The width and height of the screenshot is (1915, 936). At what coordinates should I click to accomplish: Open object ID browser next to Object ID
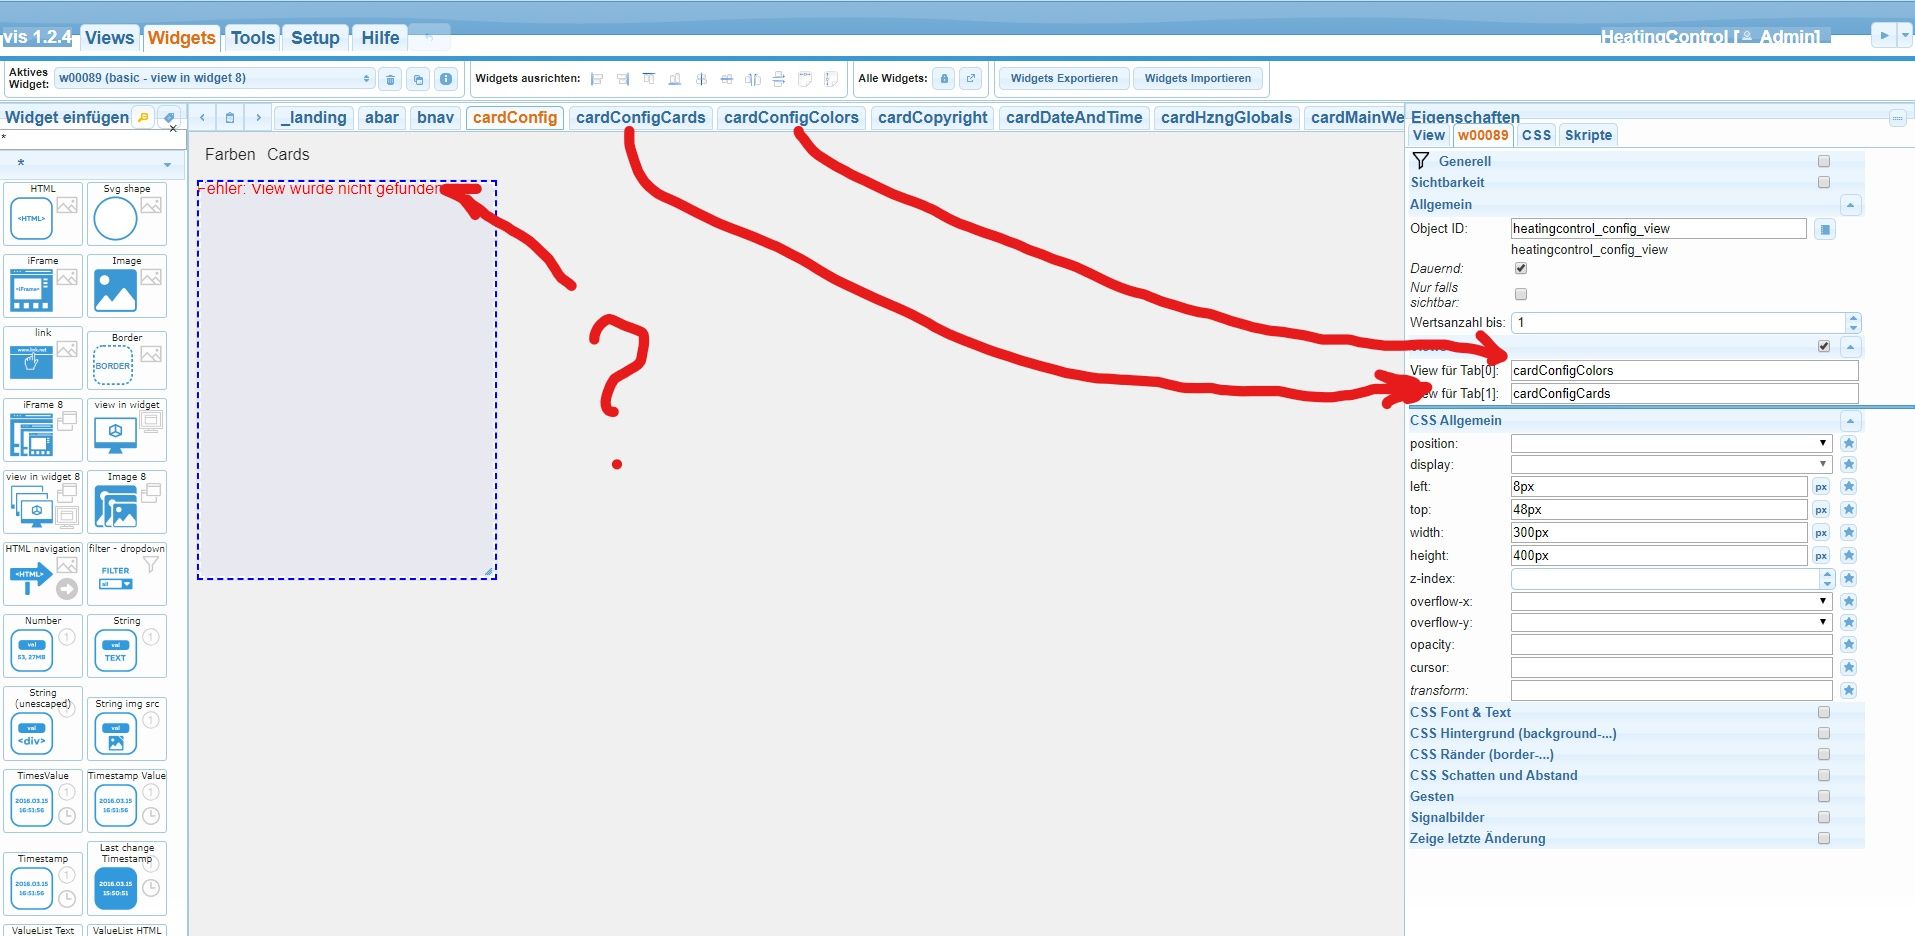(x=1825, y=229)
